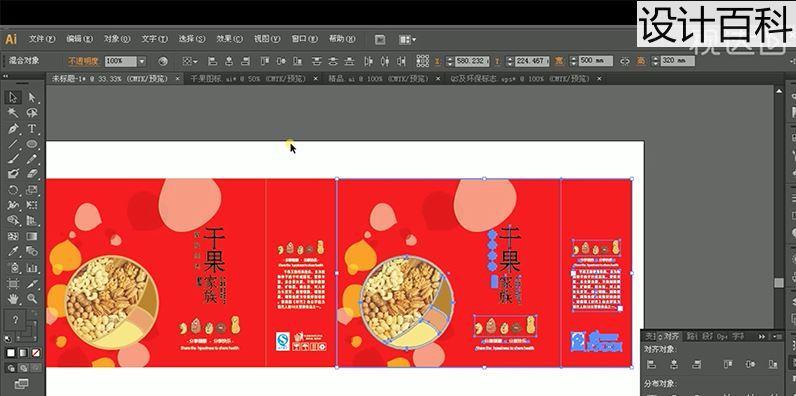The width and height of the screenshot is (796, 396).
Task: Select the Width/Warp tool
Action: 14,205
